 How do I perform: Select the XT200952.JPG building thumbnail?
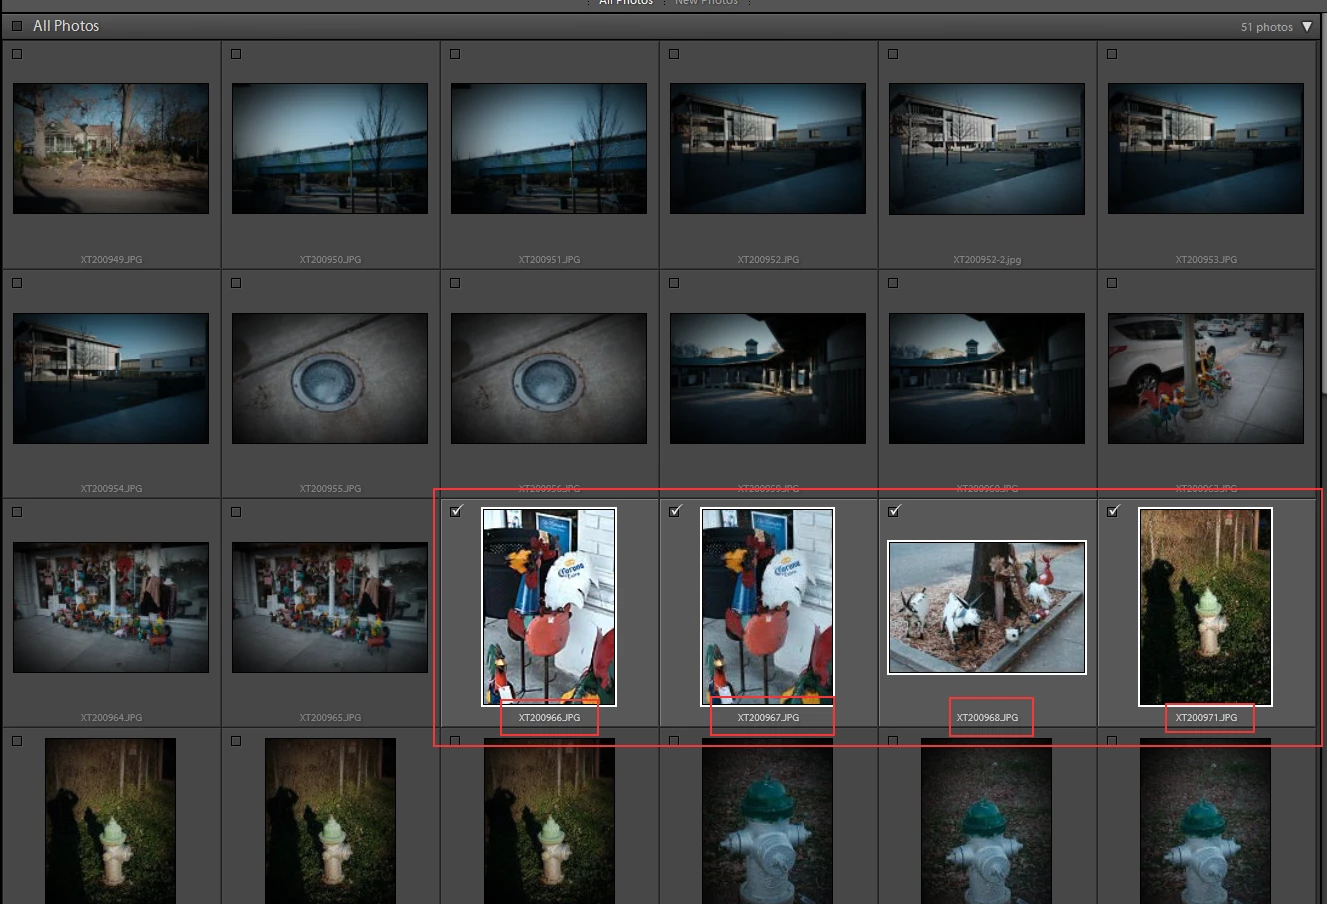coord(768,148)
